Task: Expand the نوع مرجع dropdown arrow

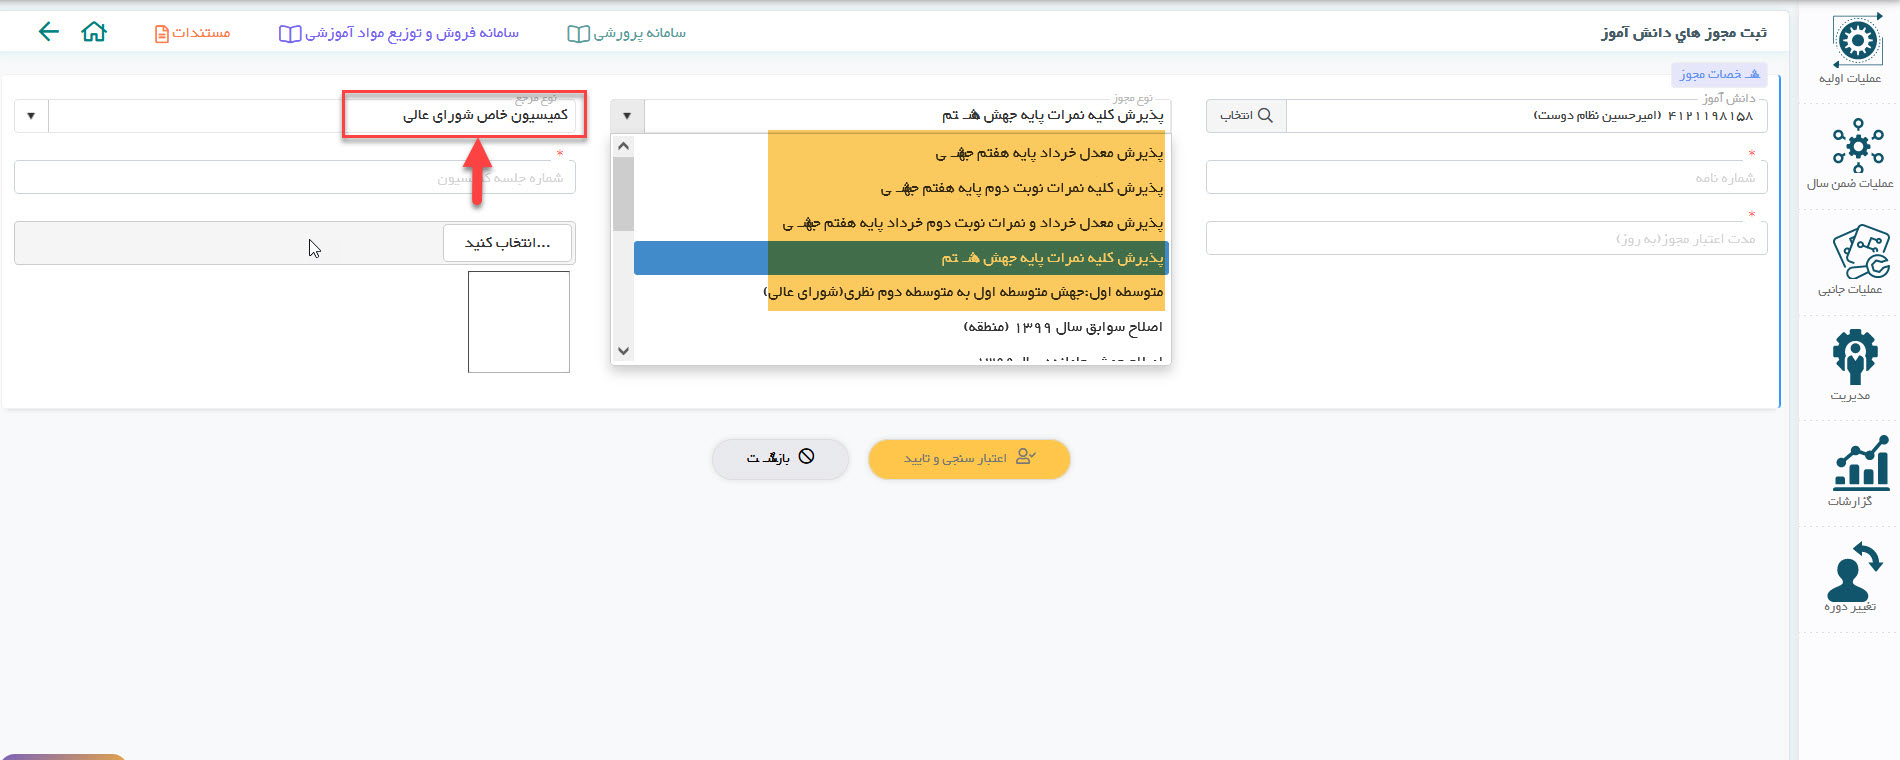Action: pyautogui.click(x=31, y=116)
